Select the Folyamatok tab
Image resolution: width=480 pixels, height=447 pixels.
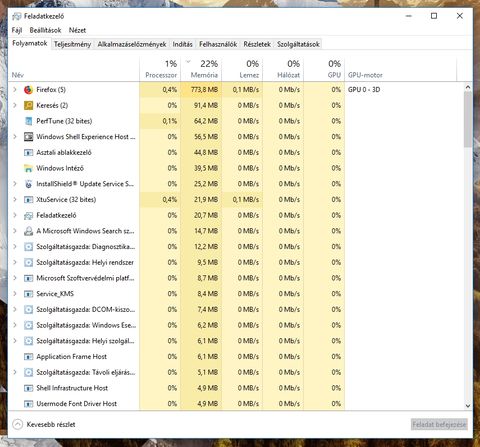(30, 44)
